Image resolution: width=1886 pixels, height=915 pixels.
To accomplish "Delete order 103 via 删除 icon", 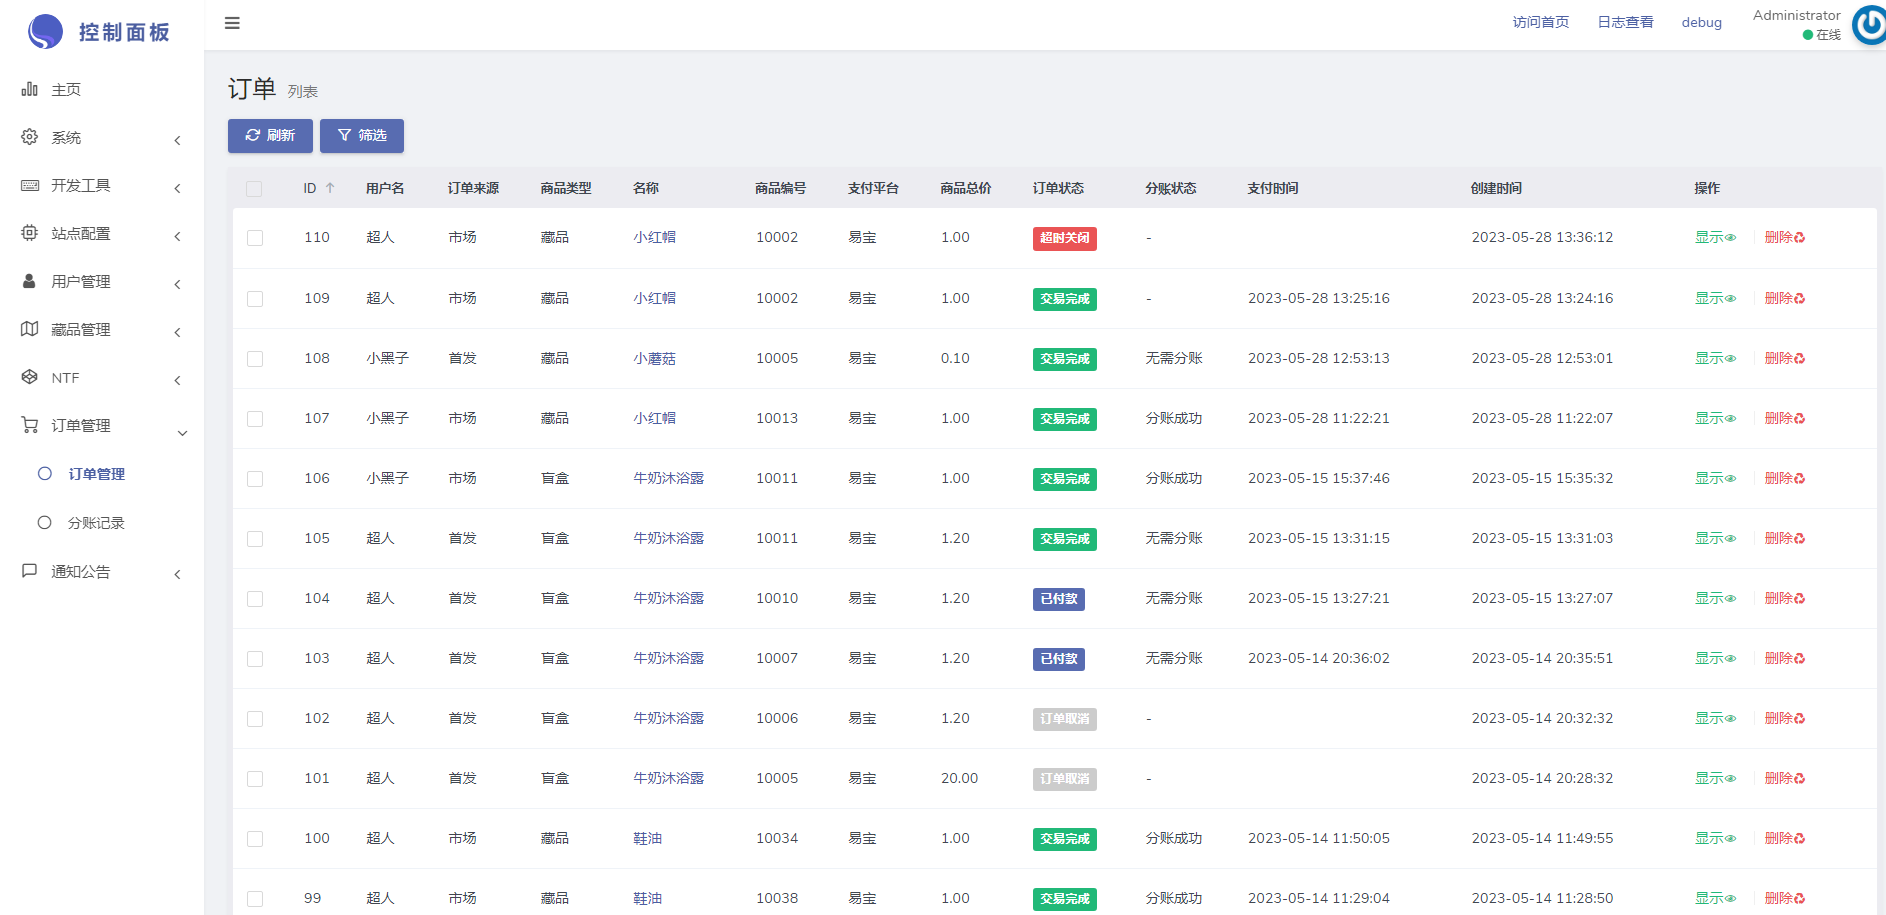I will 1800,658.
